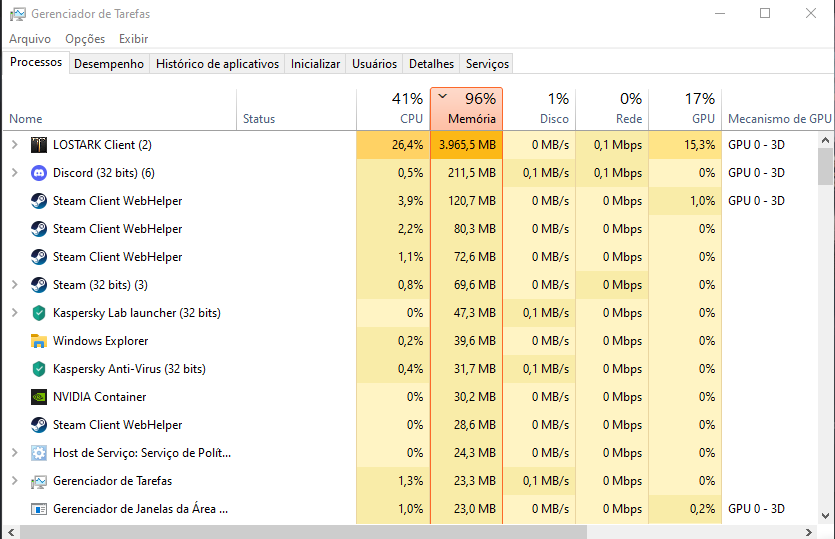Image resolution: width=835 pixels, height=539 pixels.
Task: Open the Inicializar tab
Action: click(x=315, y=64)
